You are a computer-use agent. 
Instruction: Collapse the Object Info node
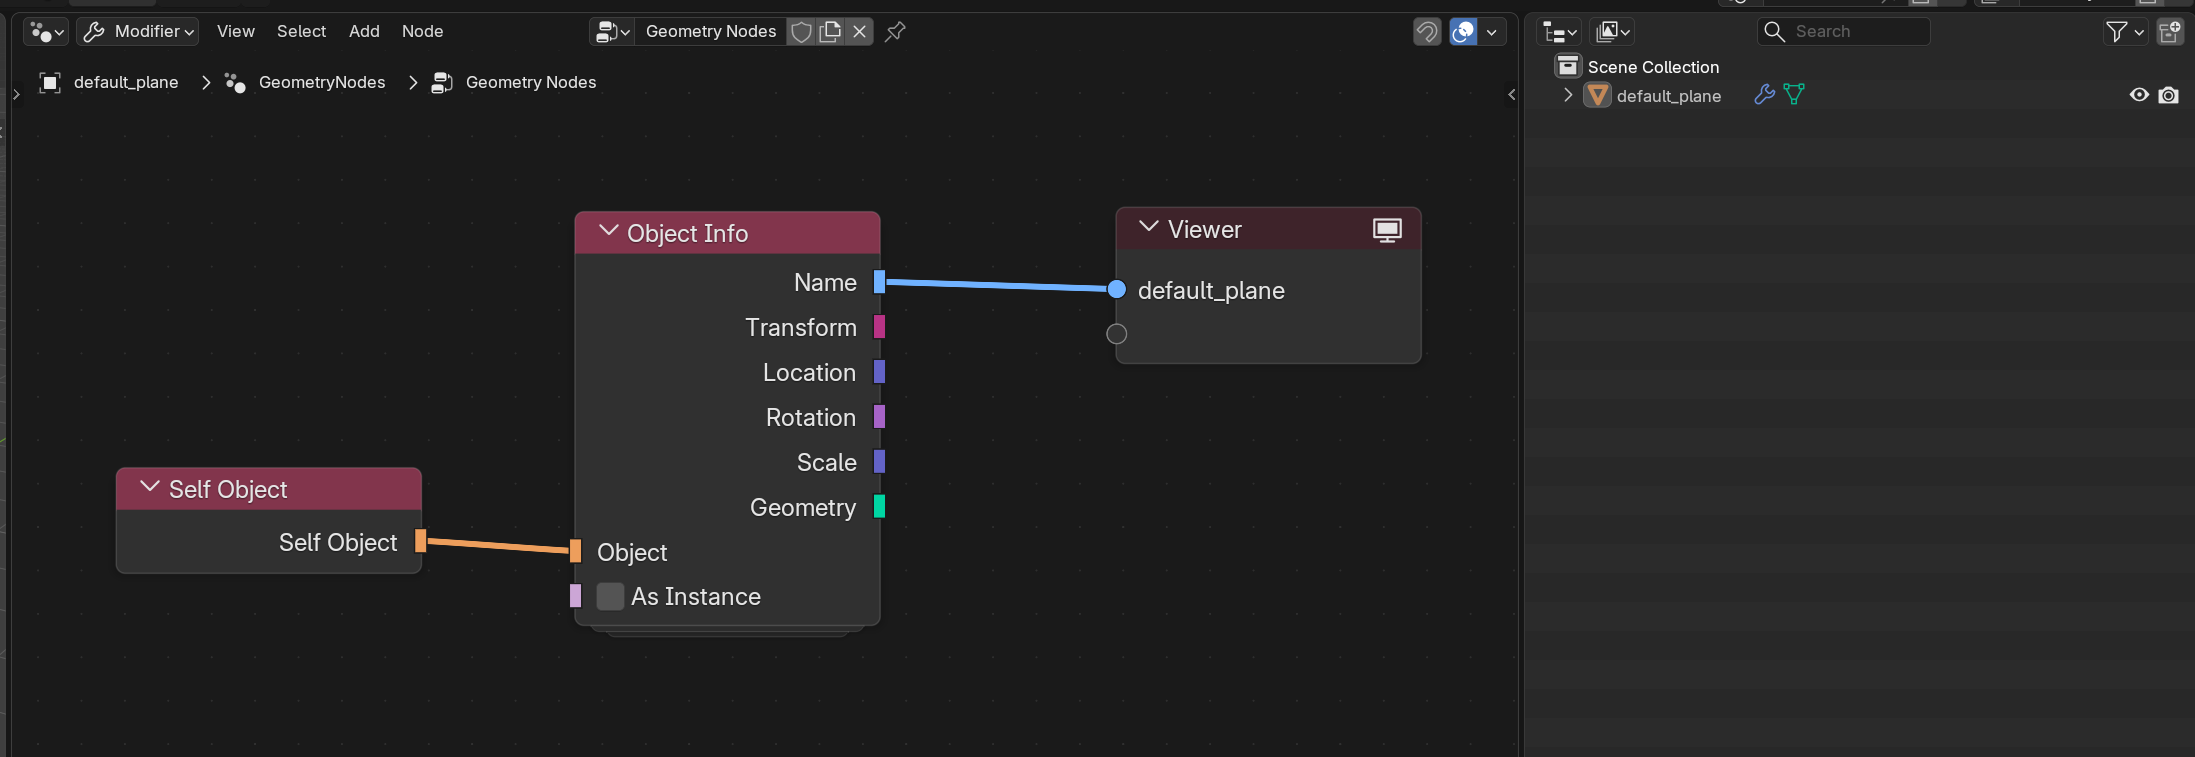click(x=608, y=232)
